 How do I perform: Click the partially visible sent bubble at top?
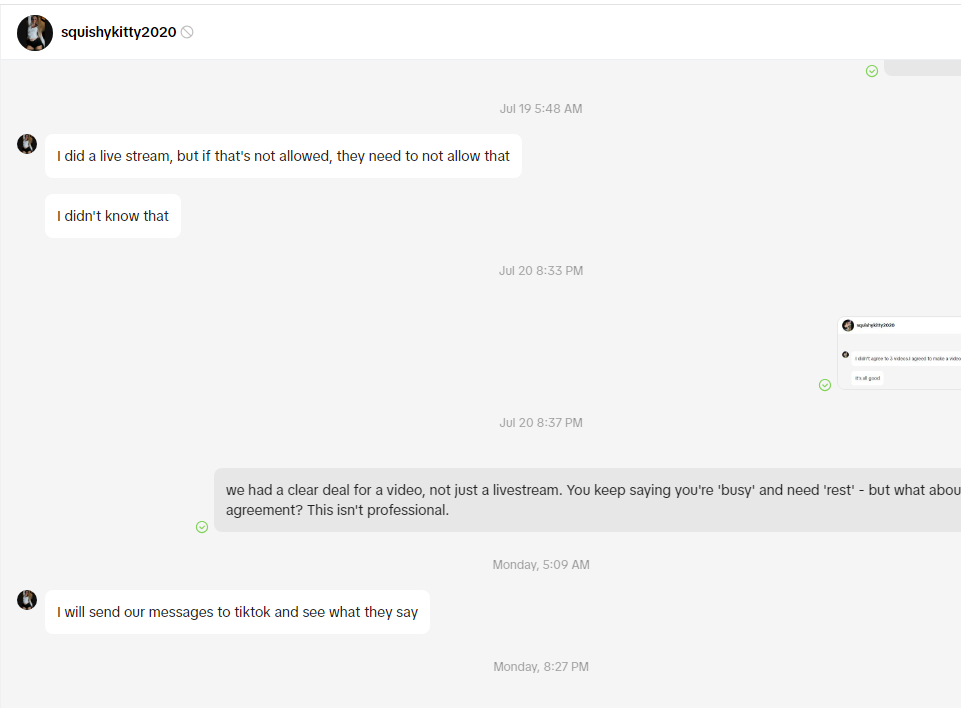click(922, 67)
